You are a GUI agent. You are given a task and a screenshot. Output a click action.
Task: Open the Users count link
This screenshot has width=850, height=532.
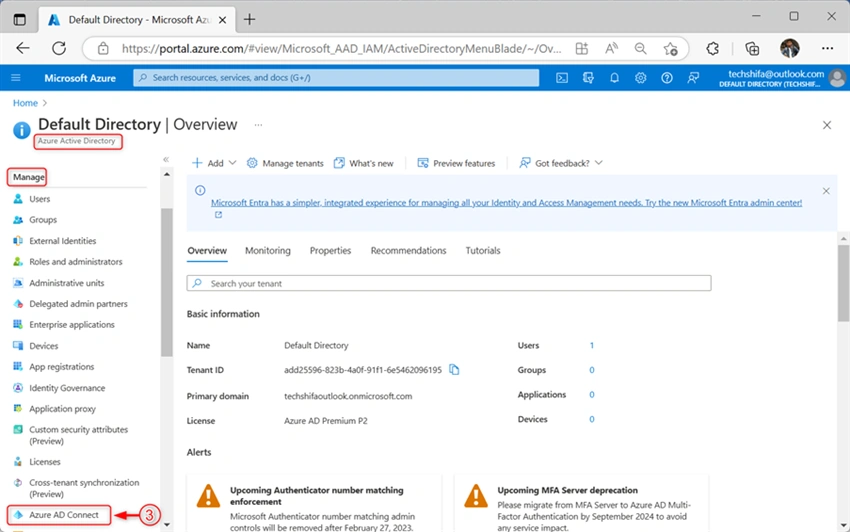592,345
